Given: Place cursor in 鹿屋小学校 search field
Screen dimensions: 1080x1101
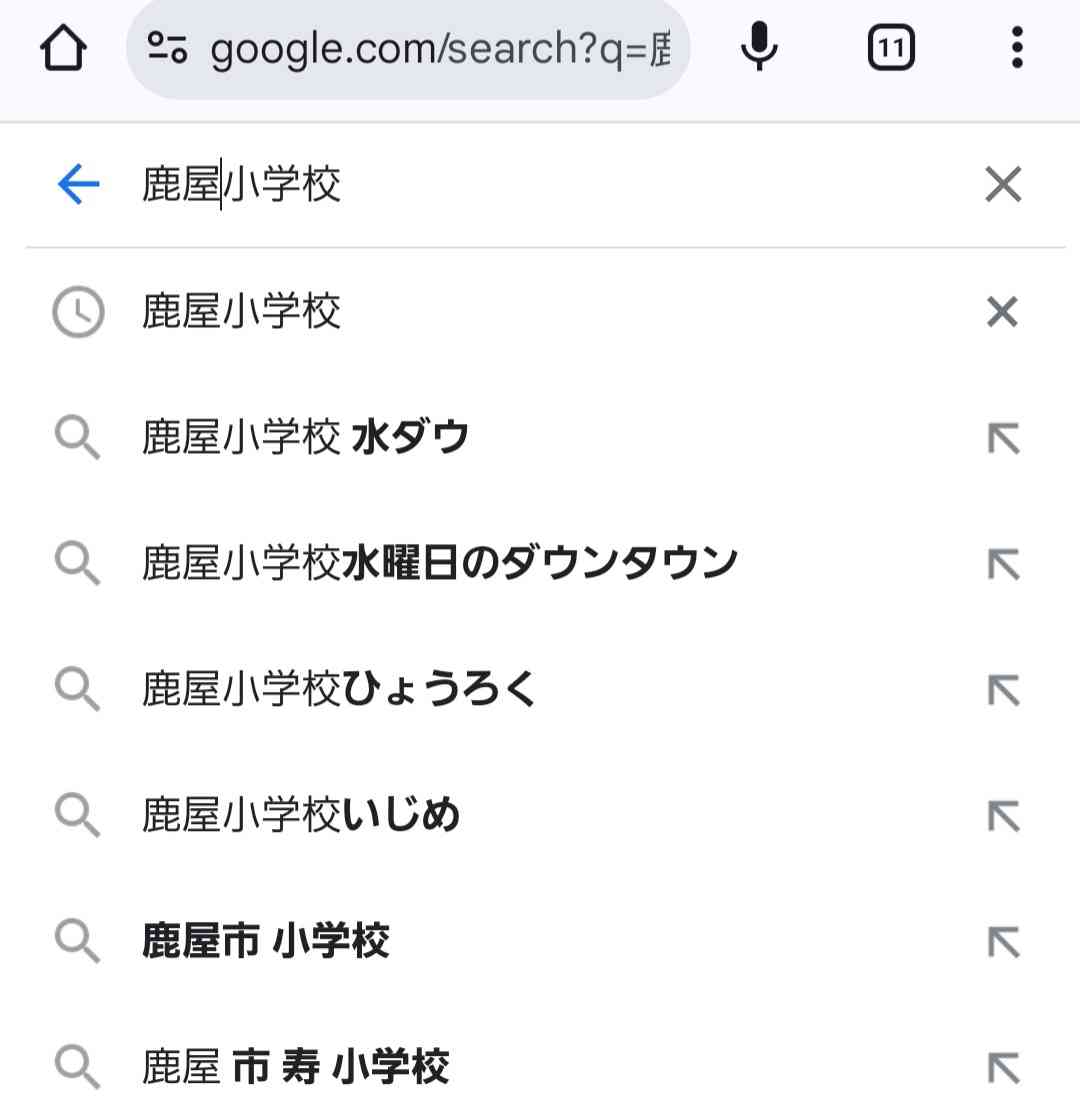Looking at the screenshot, I should (548, 184).
